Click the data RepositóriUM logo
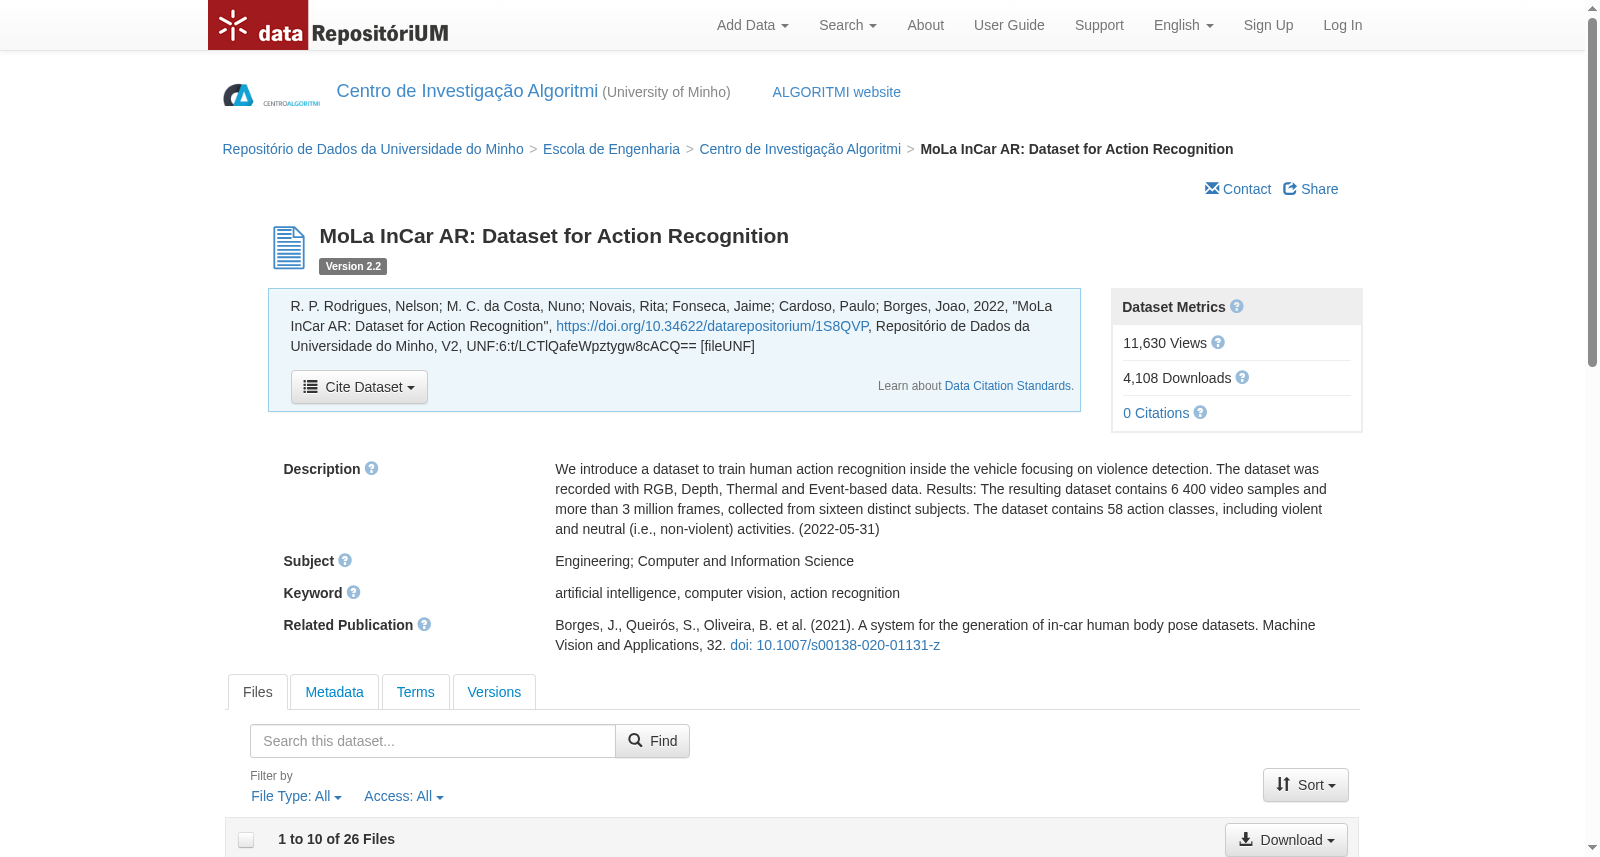 click(329, 25)
